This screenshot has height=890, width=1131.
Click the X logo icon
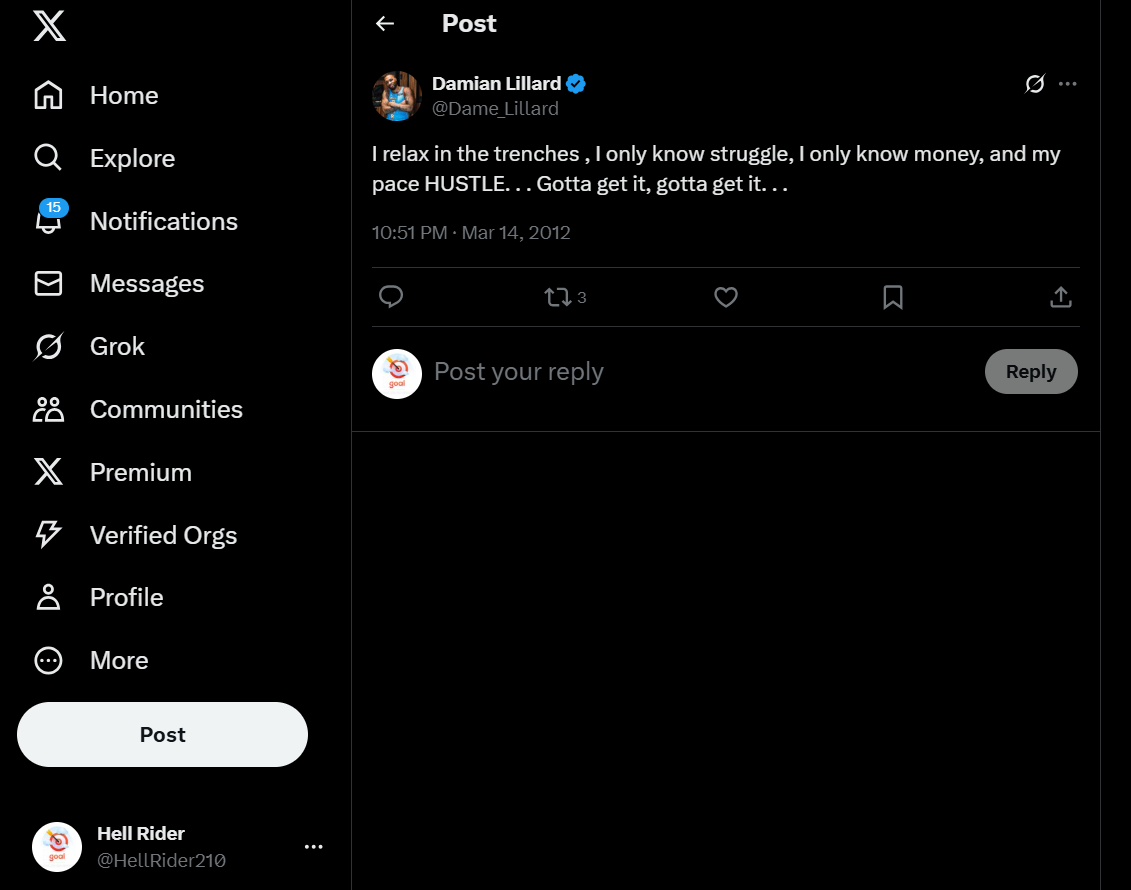click(x=49, y=26)
